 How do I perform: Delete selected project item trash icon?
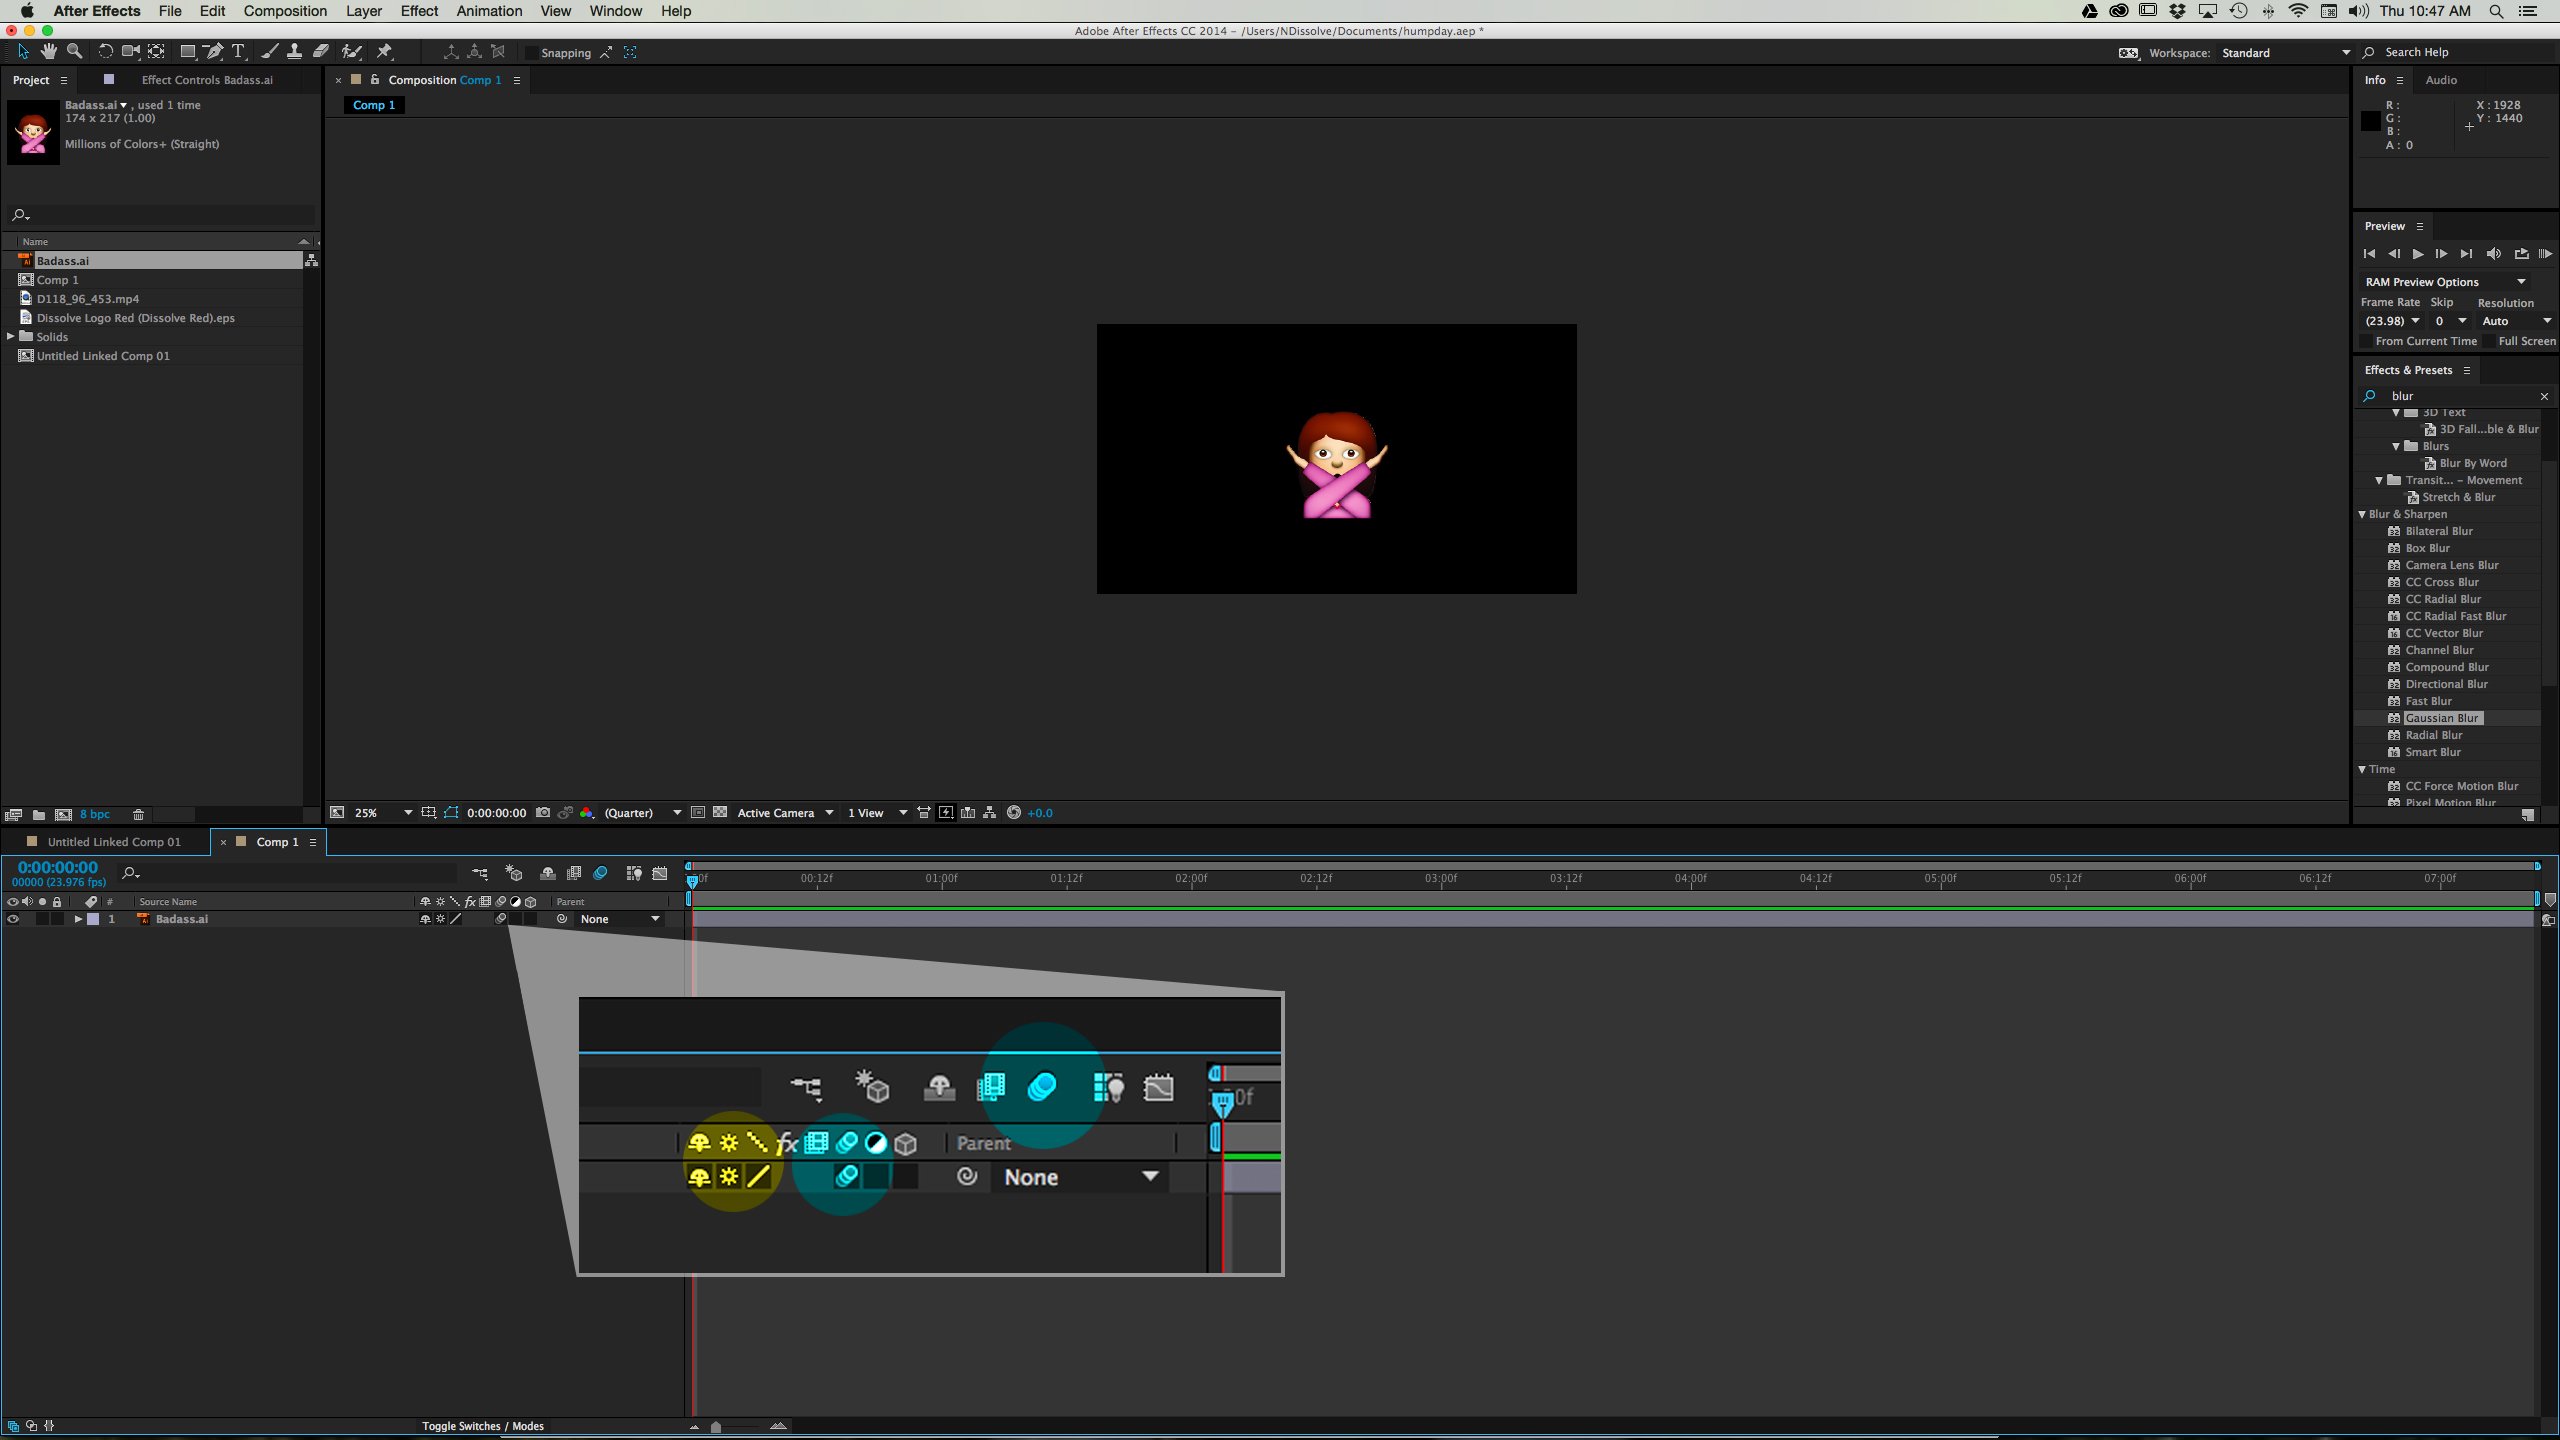139,814
